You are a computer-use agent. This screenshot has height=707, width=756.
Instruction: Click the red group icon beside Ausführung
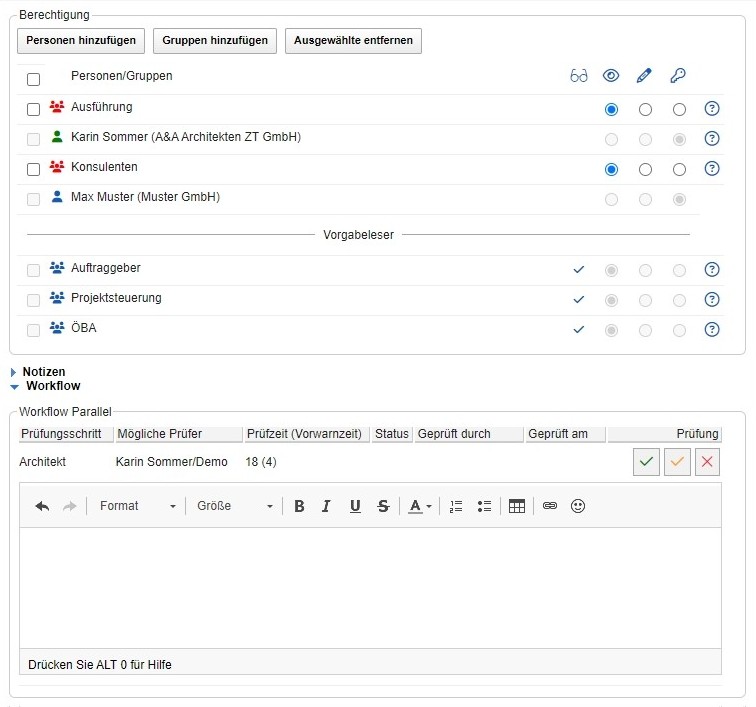(x=57, y=107)
